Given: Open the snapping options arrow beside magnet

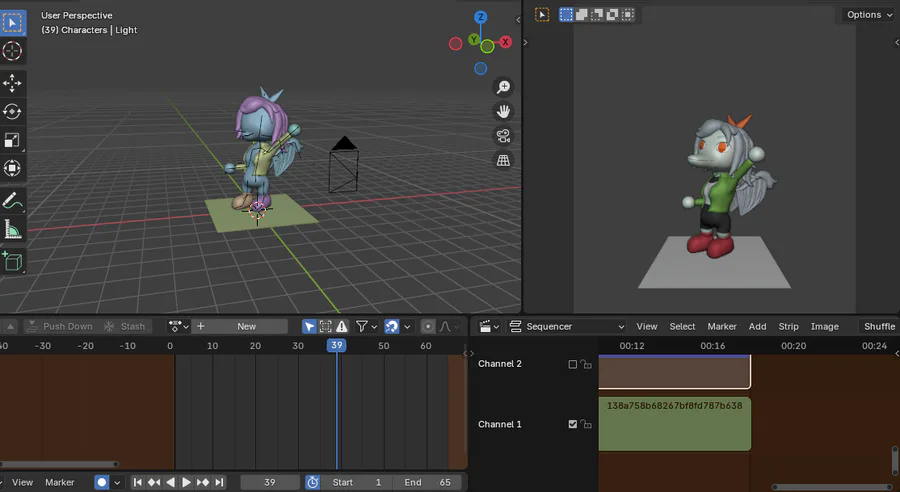Looking at the screenshot, I should tap(407, 327).
